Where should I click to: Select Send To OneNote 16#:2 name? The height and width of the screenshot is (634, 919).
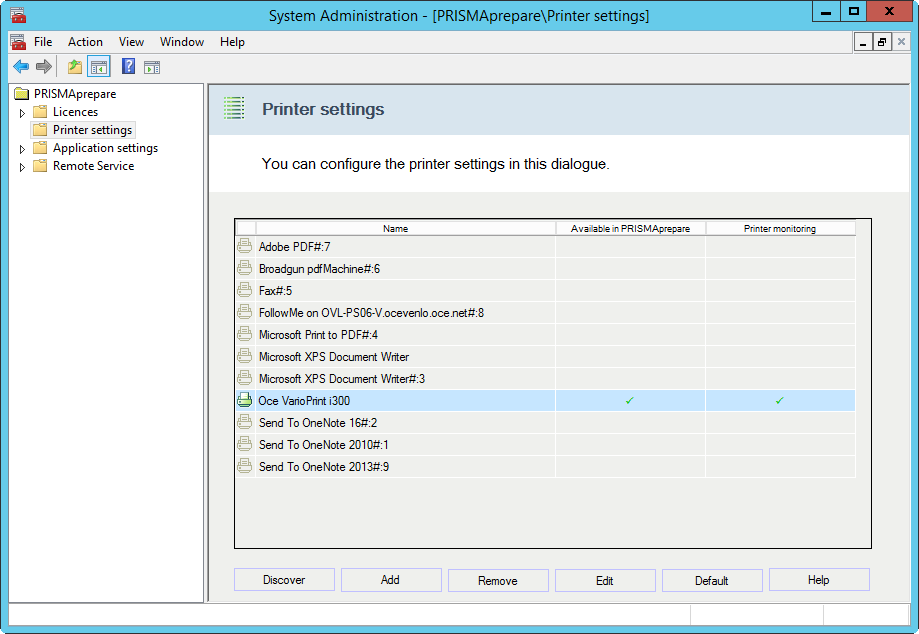tap(318, 422)
